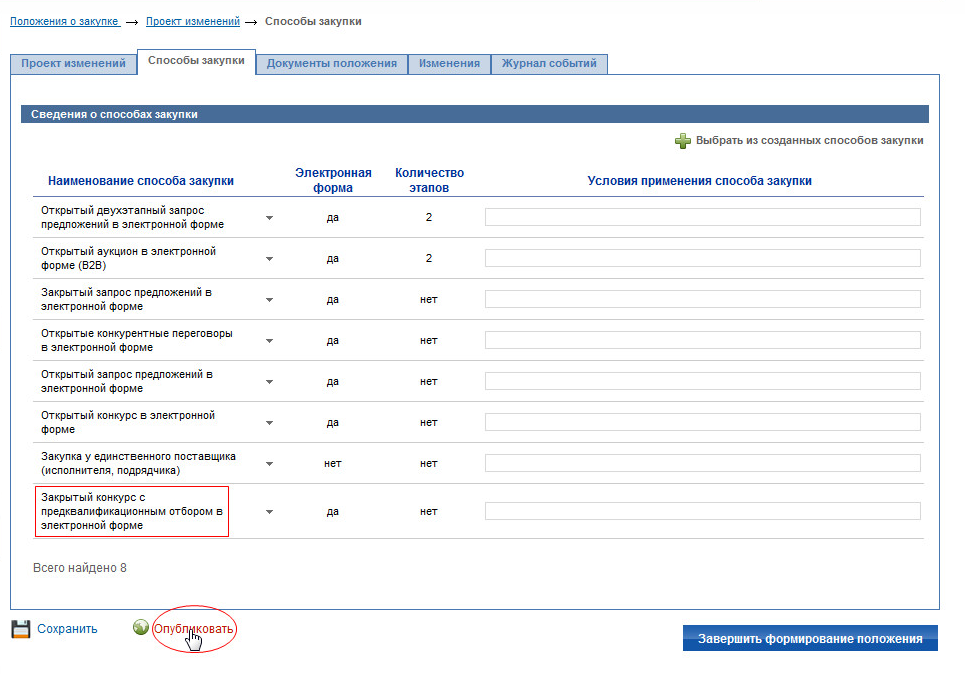965x676 pixels.
Task: Click the green globe Publish icon
Action: tap(141, 628)
